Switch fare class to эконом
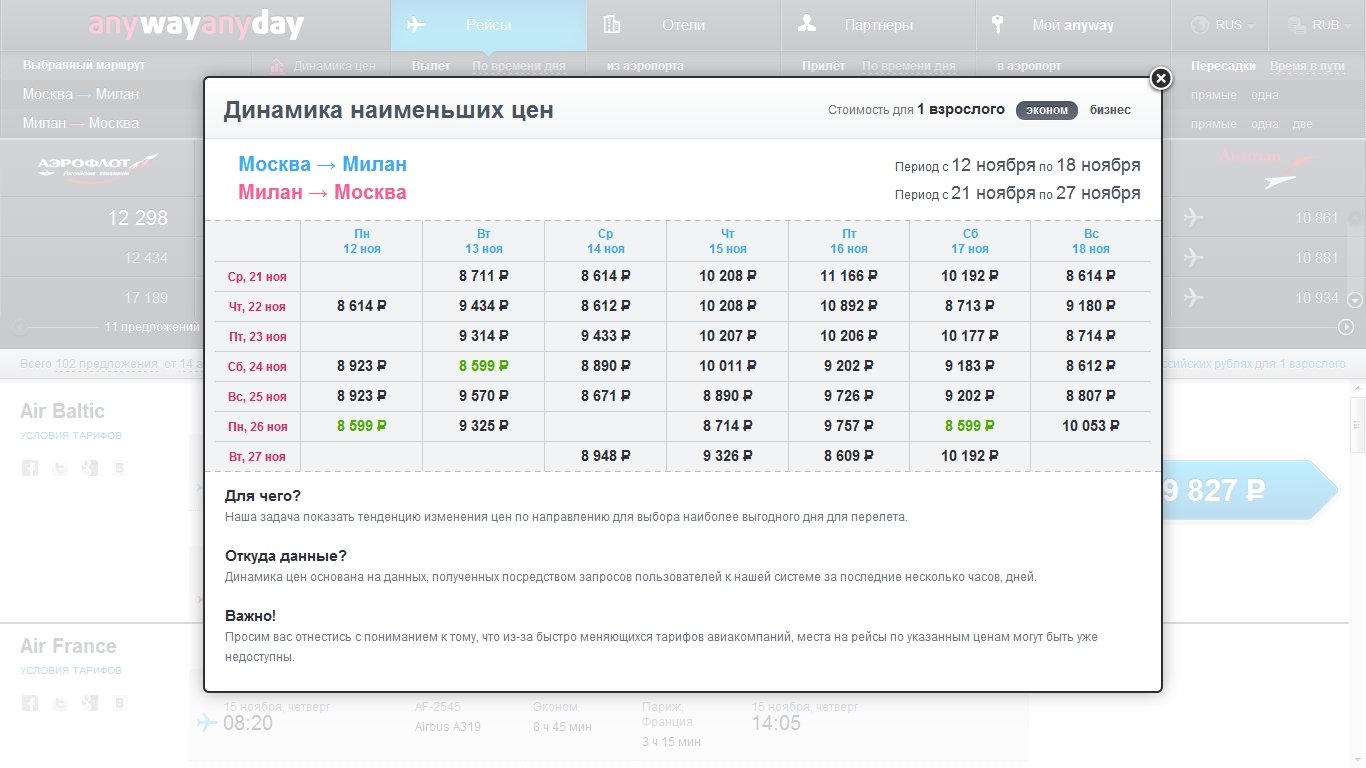Viewport: 1366px width, 768px height. 1046,110
